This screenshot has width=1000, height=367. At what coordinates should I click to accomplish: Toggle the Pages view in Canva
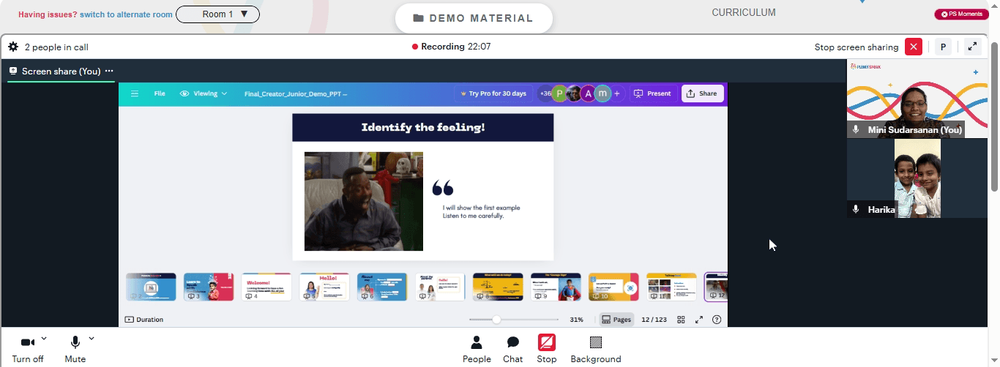point(616,319)
